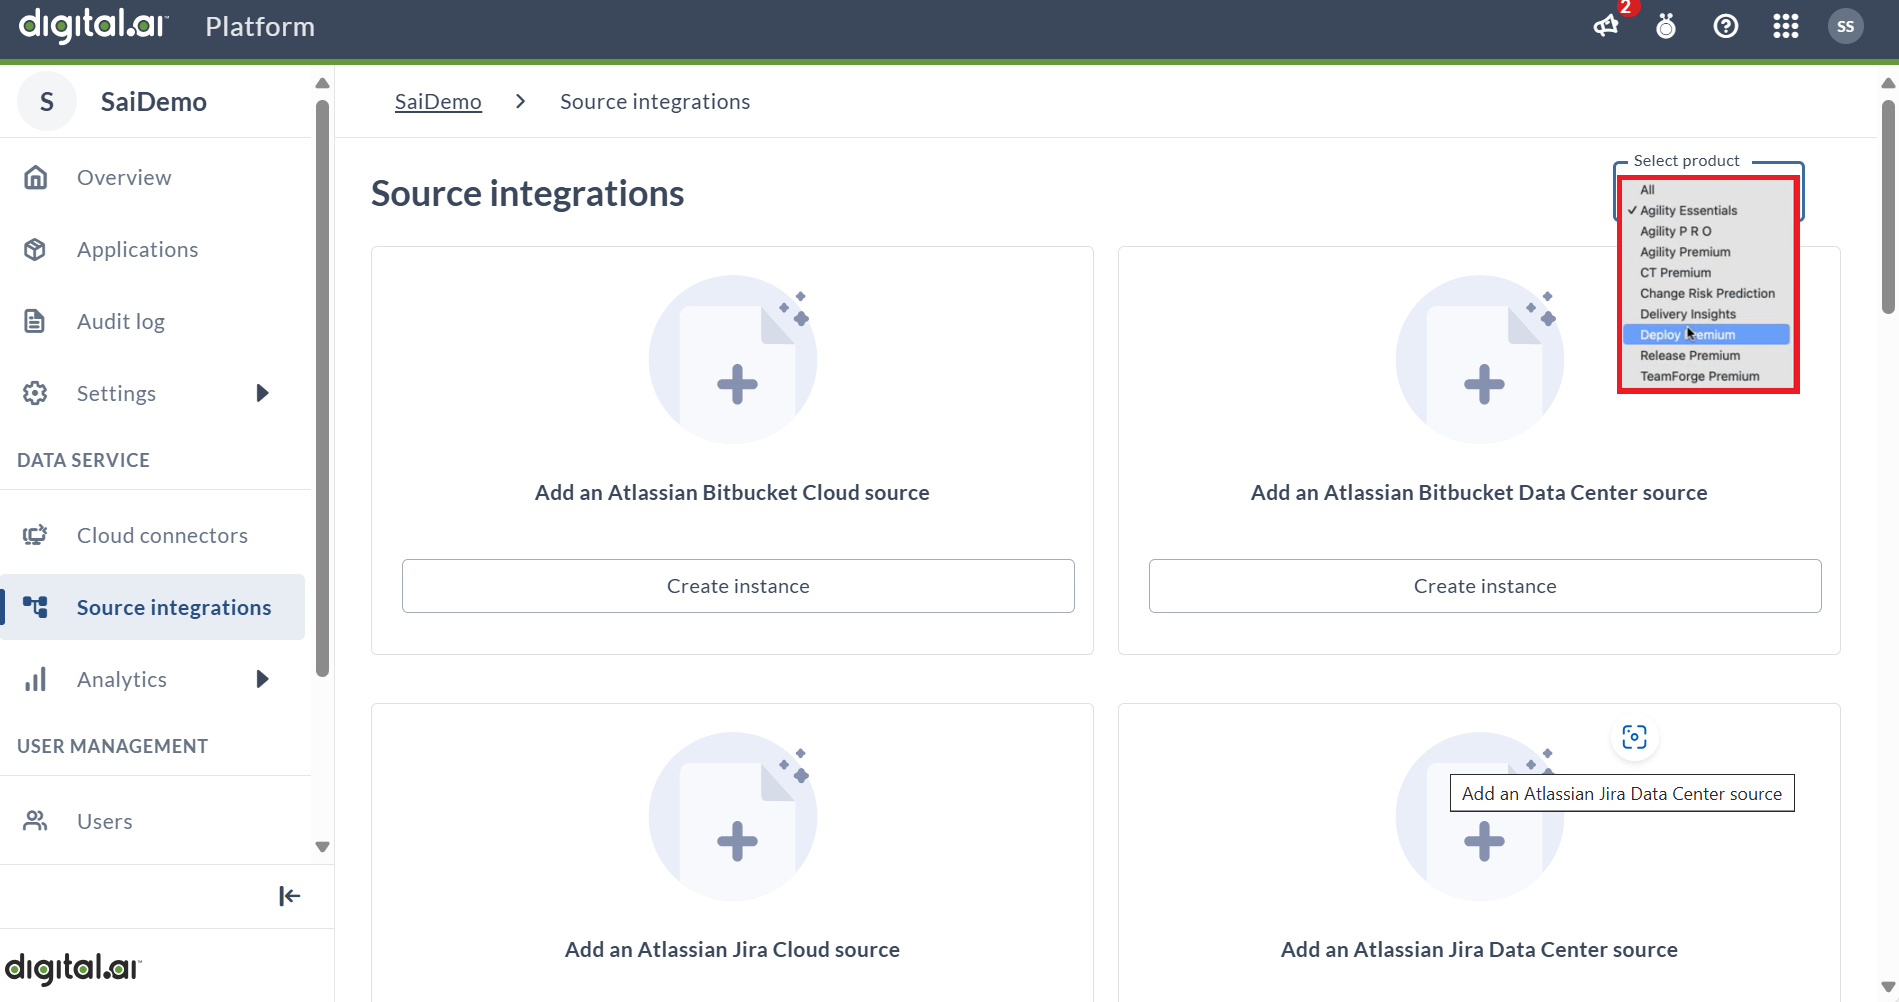
Task: Click the DATA SERVICE section heading
Action: point(83,460)
